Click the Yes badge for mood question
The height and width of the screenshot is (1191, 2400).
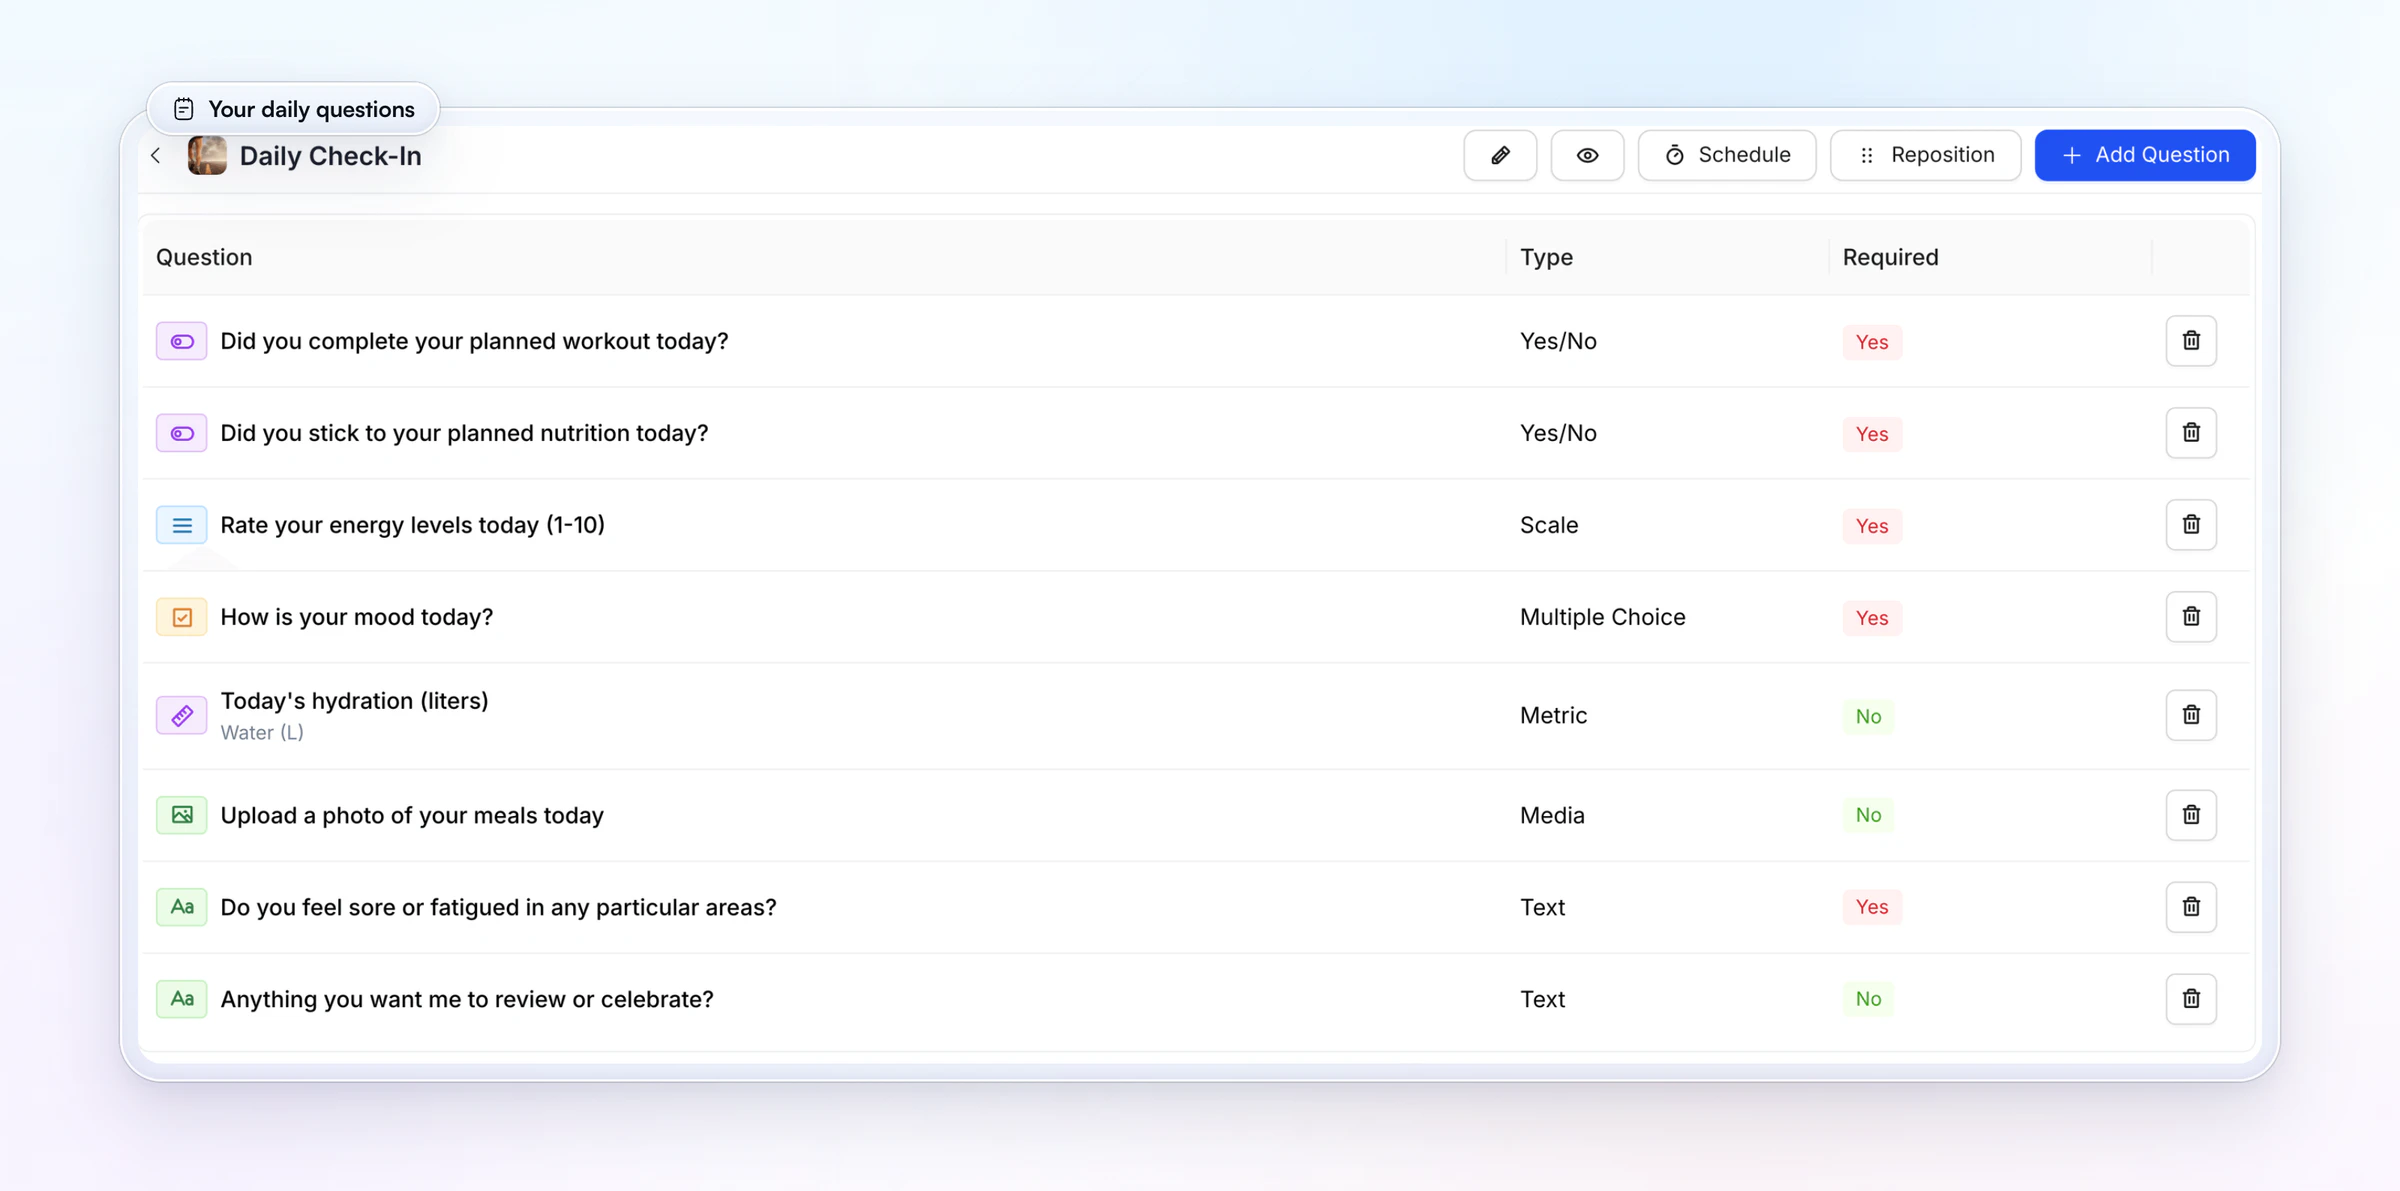click(1872, 618)
